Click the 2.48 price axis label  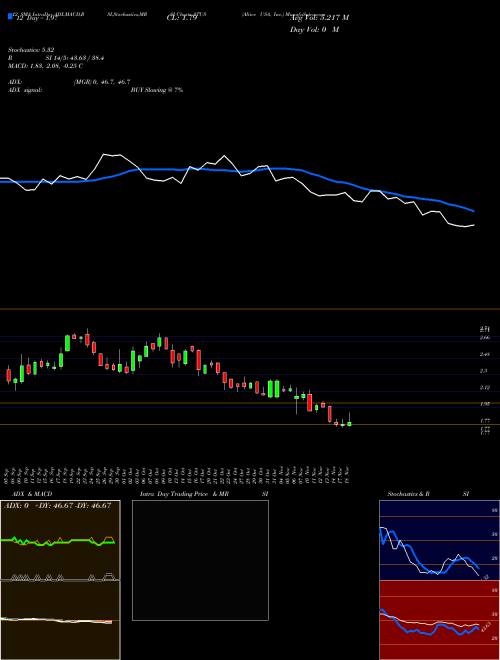[x=485, y=354]
